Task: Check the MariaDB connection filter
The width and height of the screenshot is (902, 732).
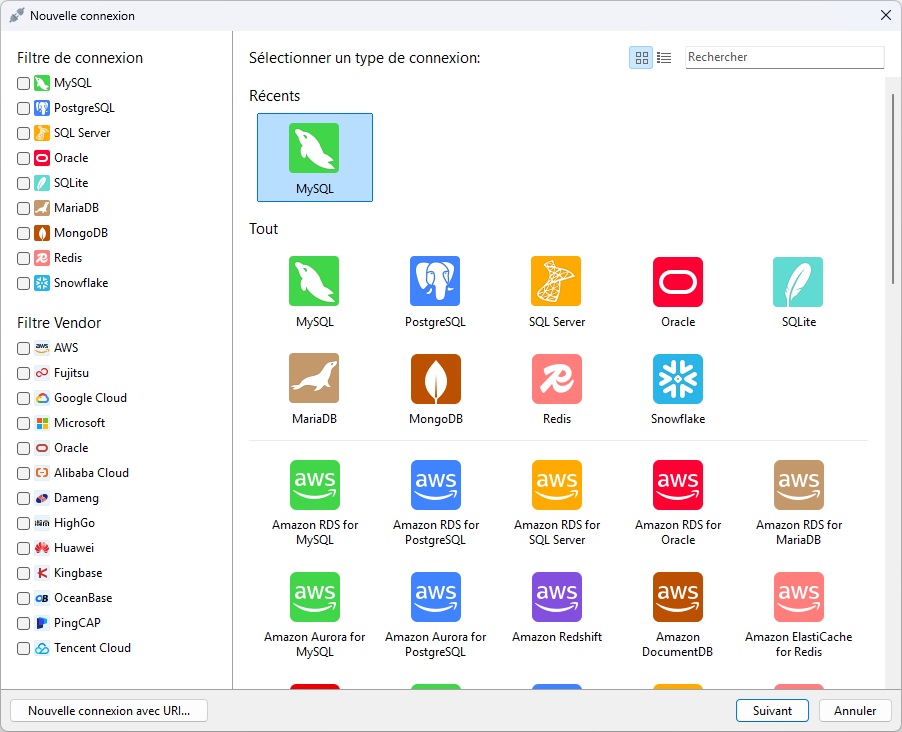Action: coord(24,208)
